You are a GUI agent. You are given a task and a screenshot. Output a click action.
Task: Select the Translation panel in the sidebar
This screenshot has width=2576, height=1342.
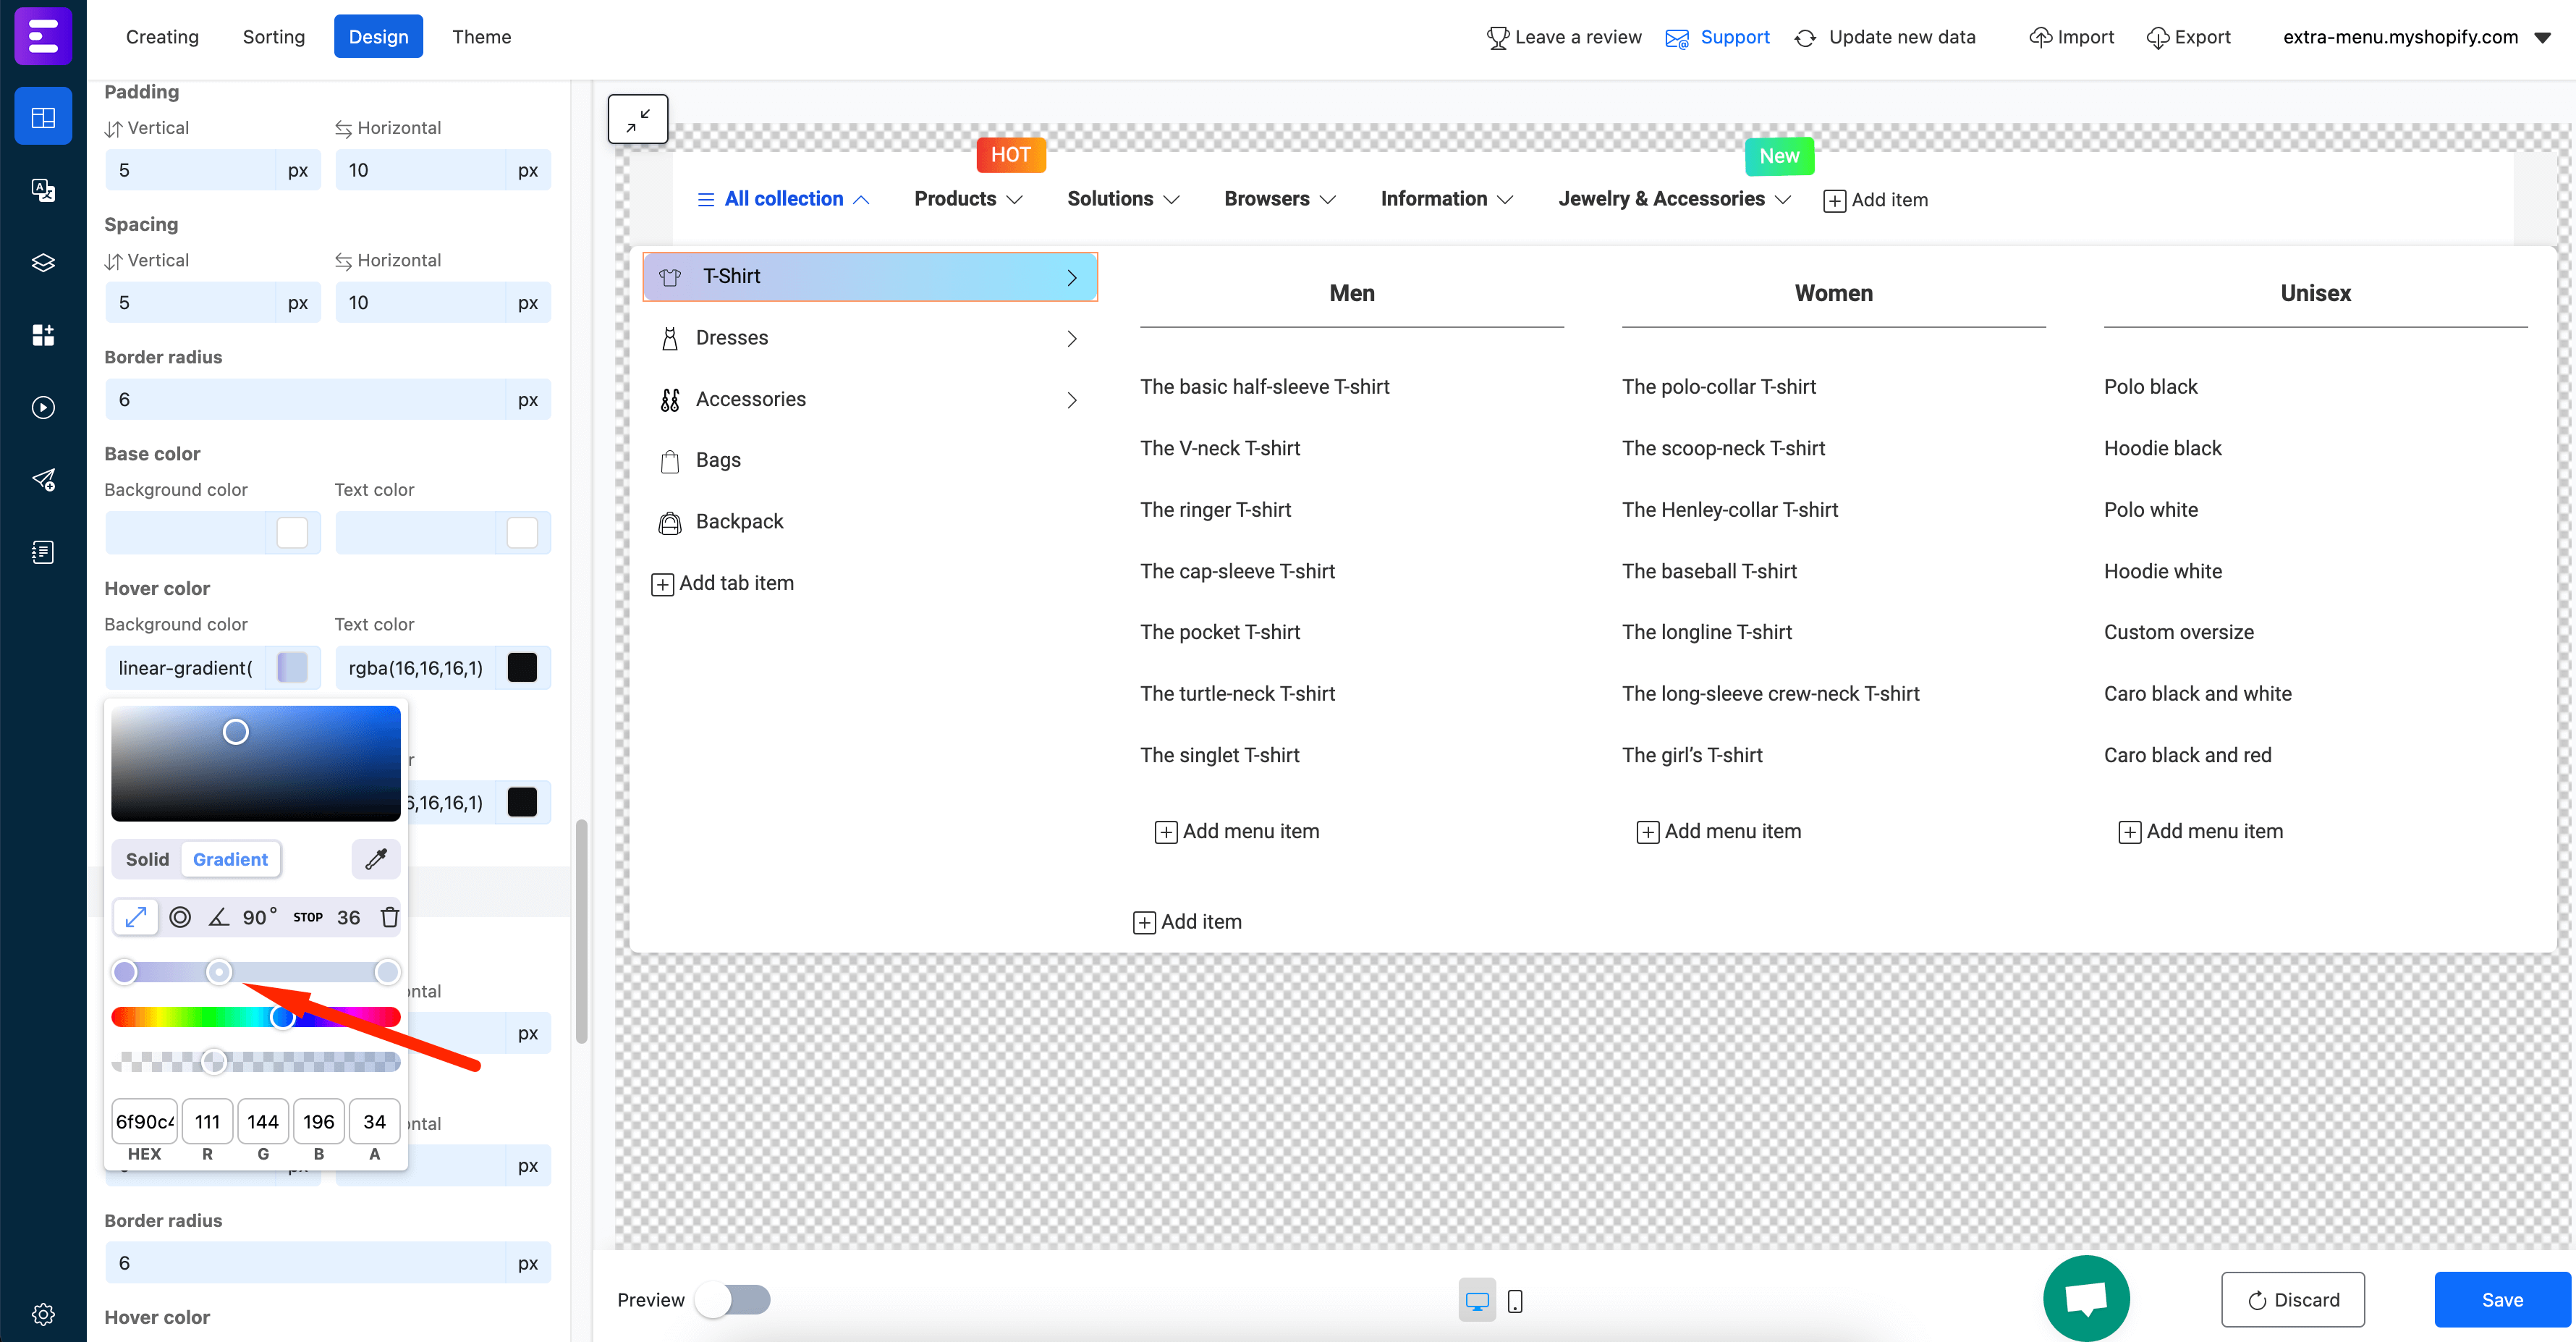pos(43,190)
